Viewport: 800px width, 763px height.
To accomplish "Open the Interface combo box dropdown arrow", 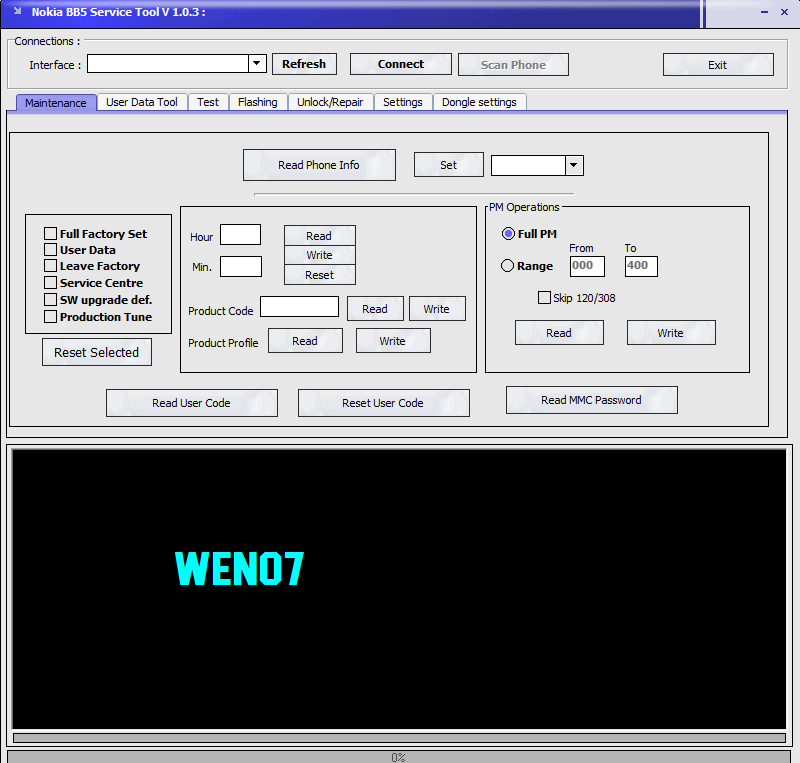I will click(257, 64).
